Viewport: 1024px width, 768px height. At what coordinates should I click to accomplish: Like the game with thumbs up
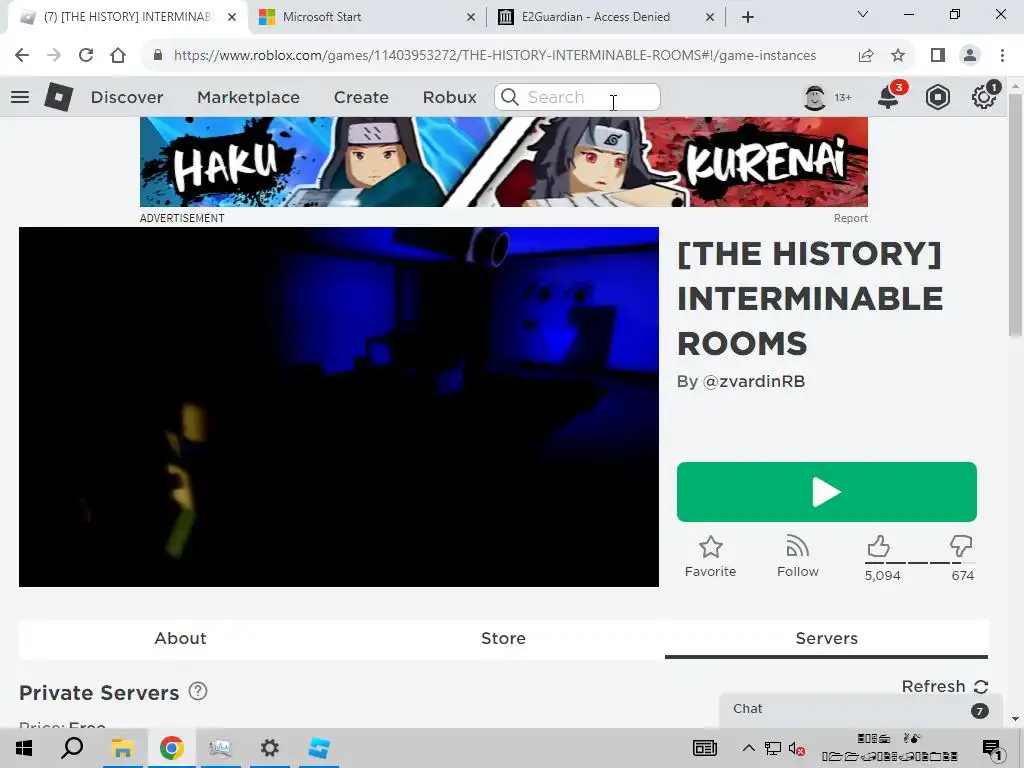(x=879, y=546)
